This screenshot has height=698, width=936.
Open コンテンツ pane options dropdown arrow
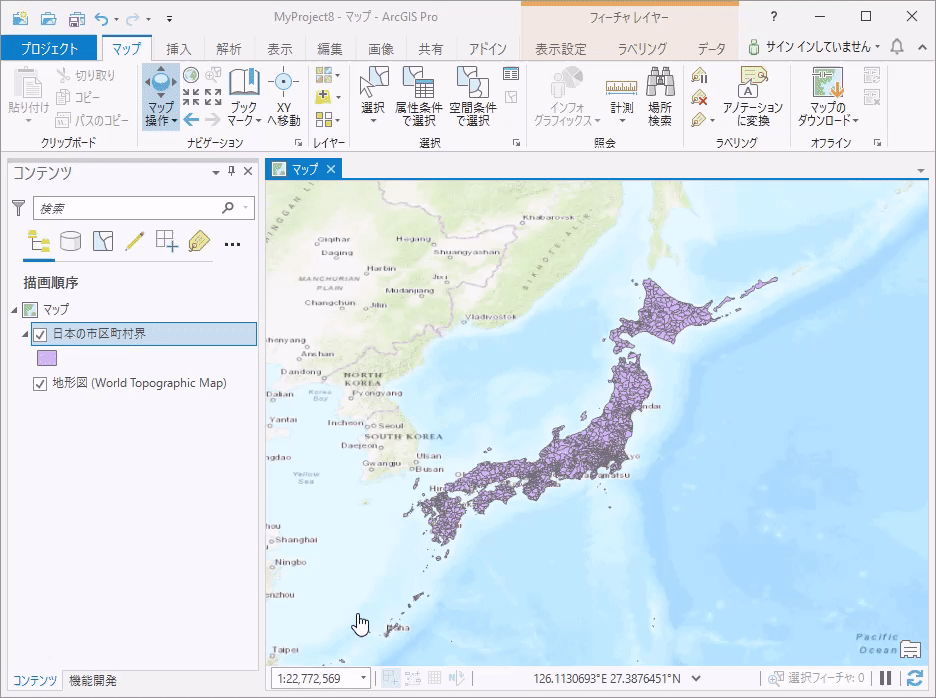click(215, 172)
